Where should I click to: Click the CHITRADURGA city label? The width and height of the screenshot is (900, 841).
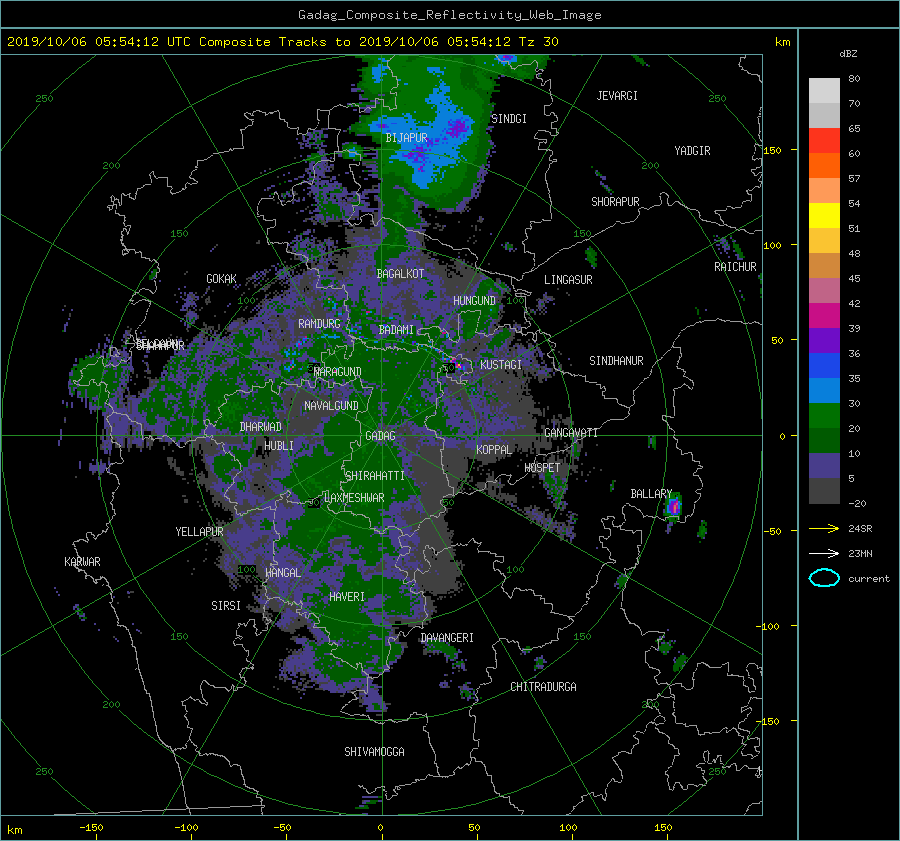click(x=544, y=687)
